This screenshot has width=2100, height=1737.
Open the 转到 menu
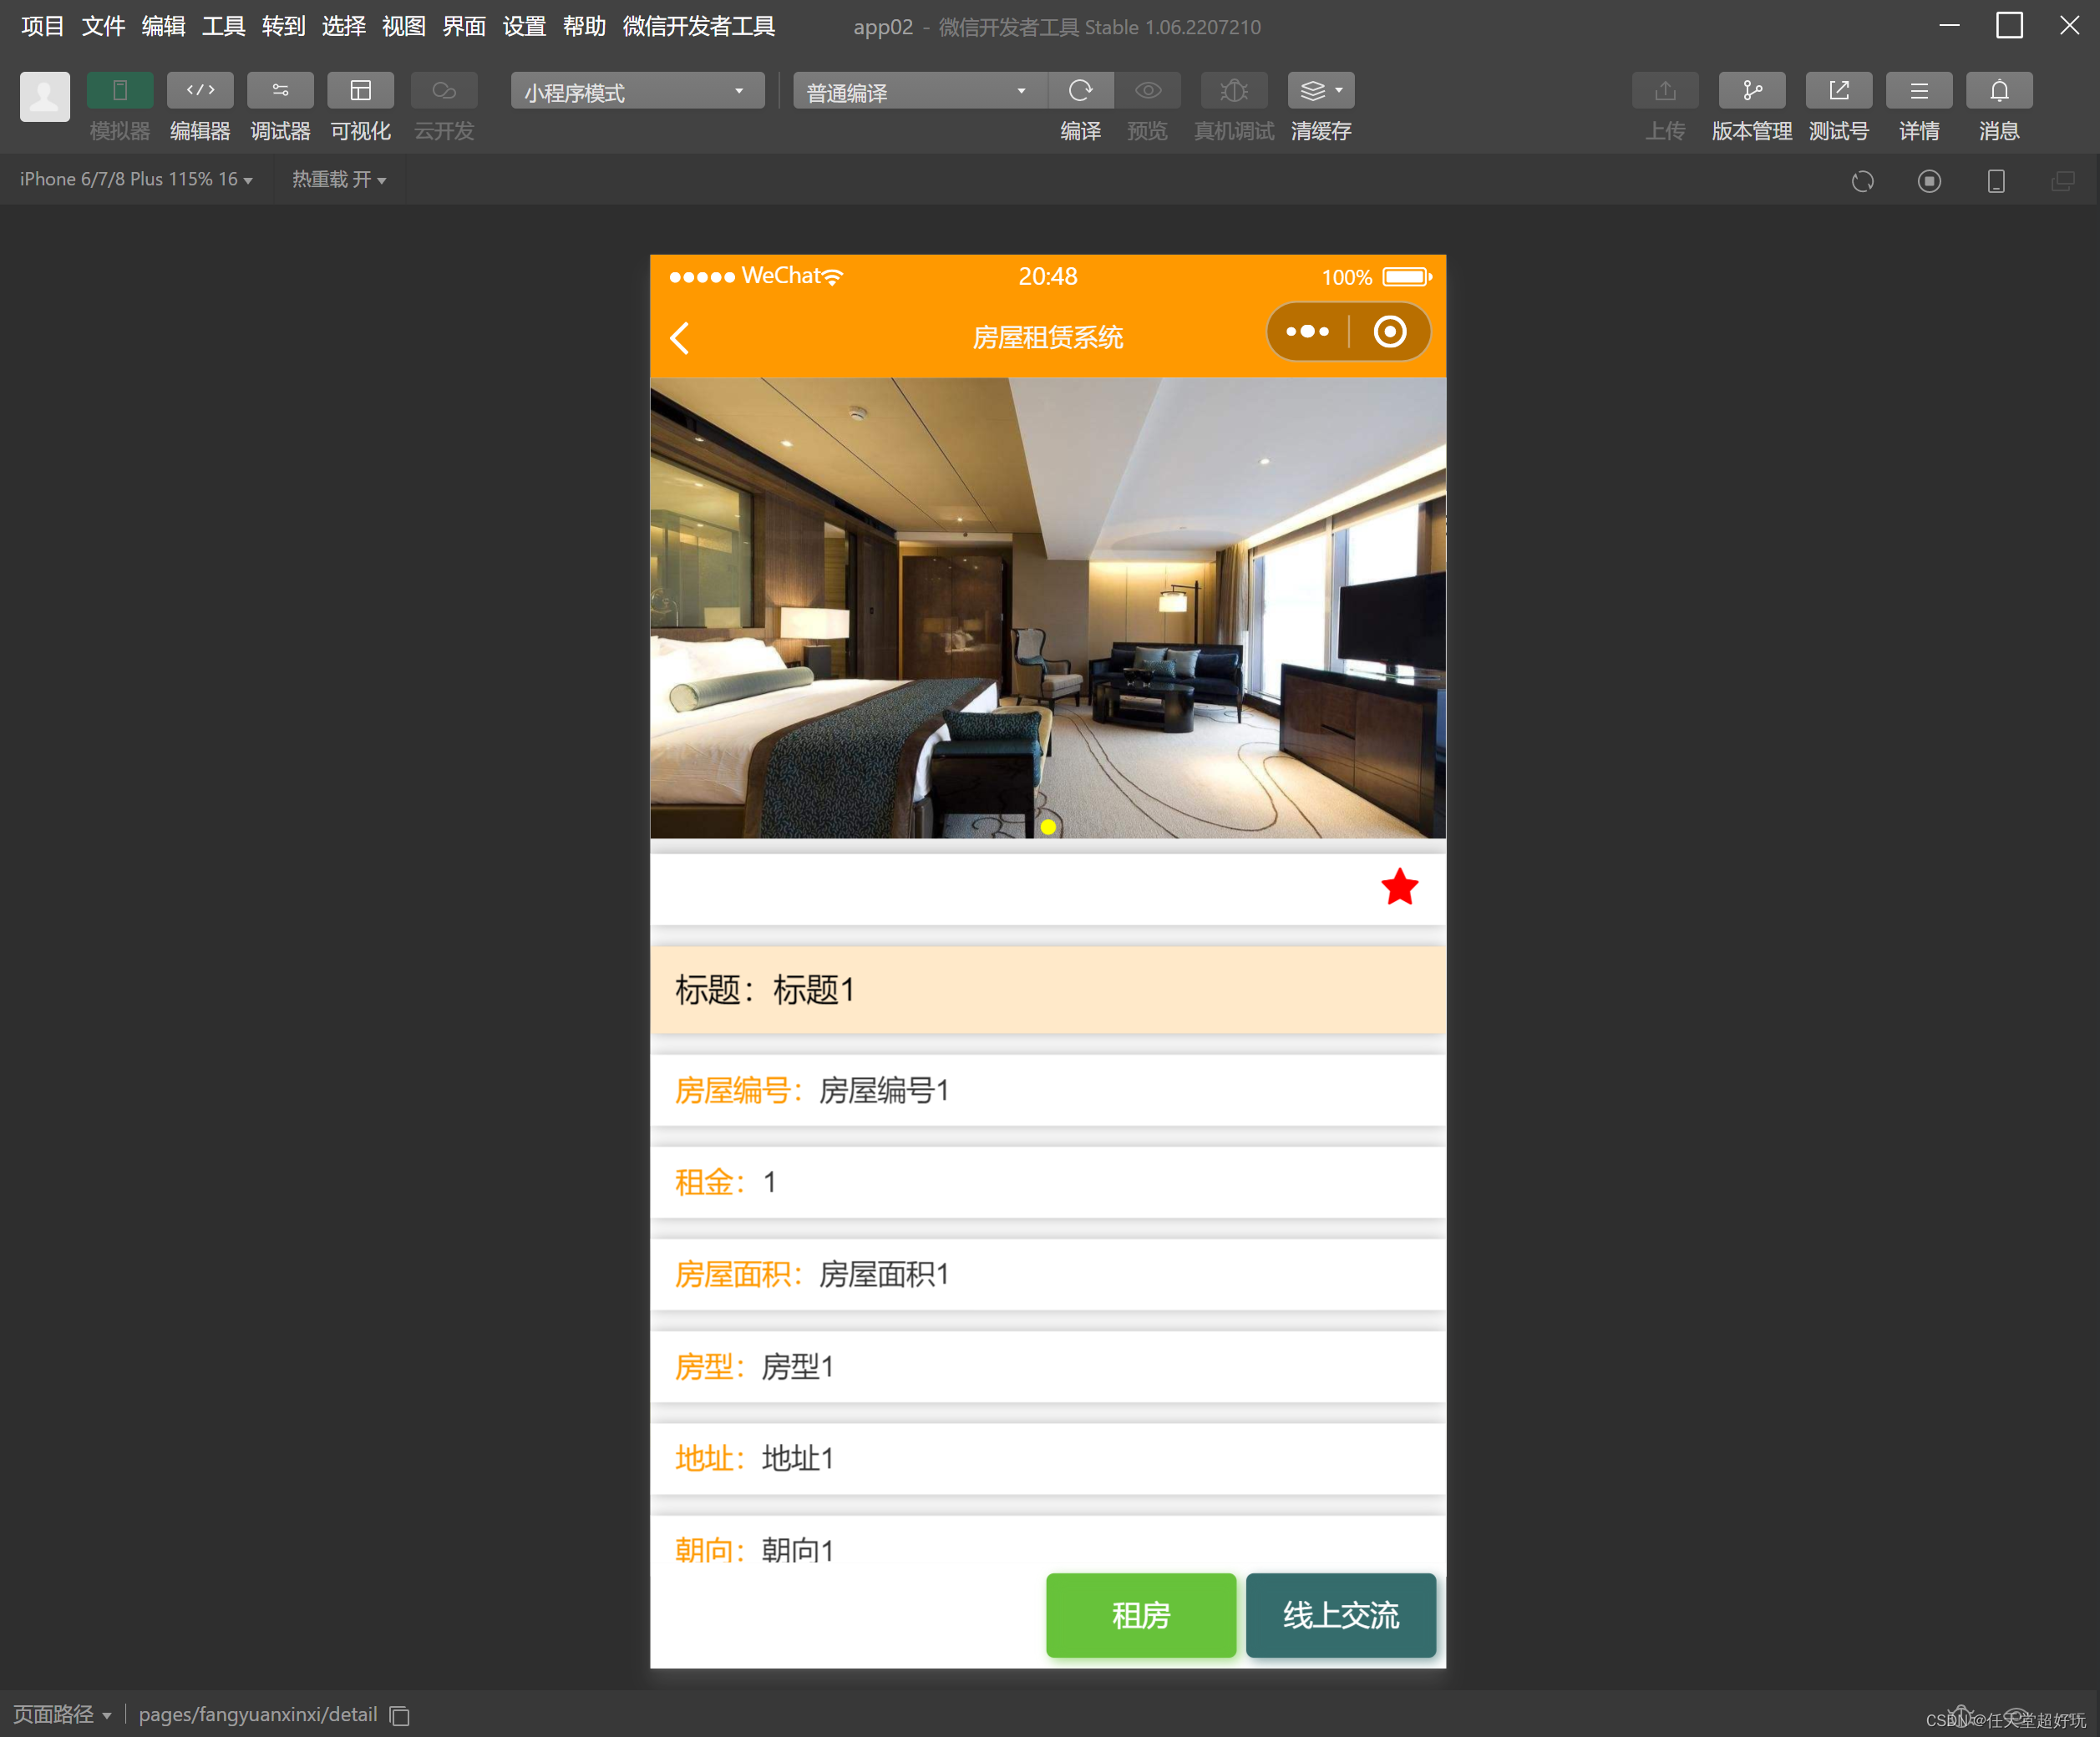pos(283,26)
